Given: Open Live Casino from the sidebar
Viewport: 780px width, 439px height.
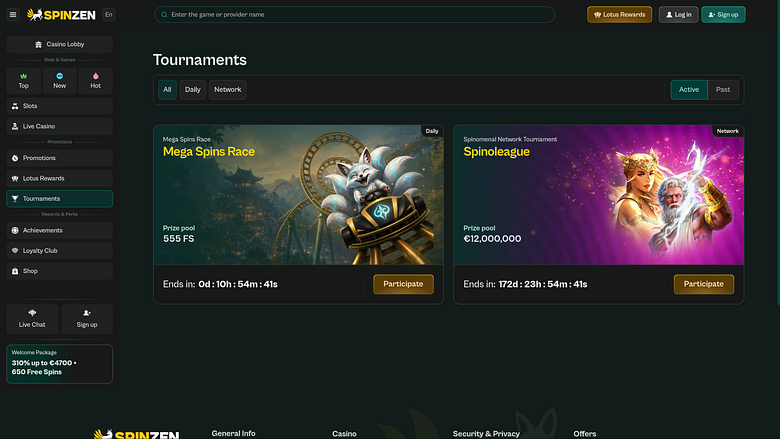Looking at the screenshot, I should 60,126.
